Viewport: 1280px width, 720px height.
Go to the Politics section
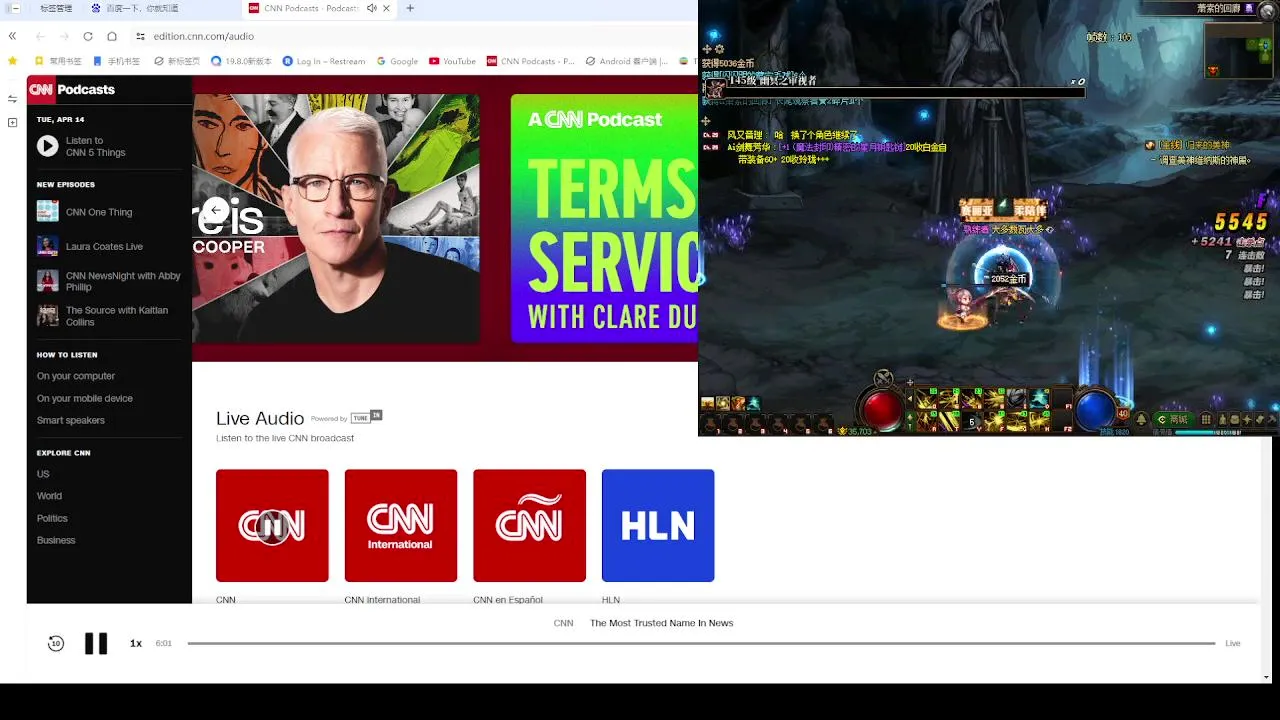[x=52, y=518]
